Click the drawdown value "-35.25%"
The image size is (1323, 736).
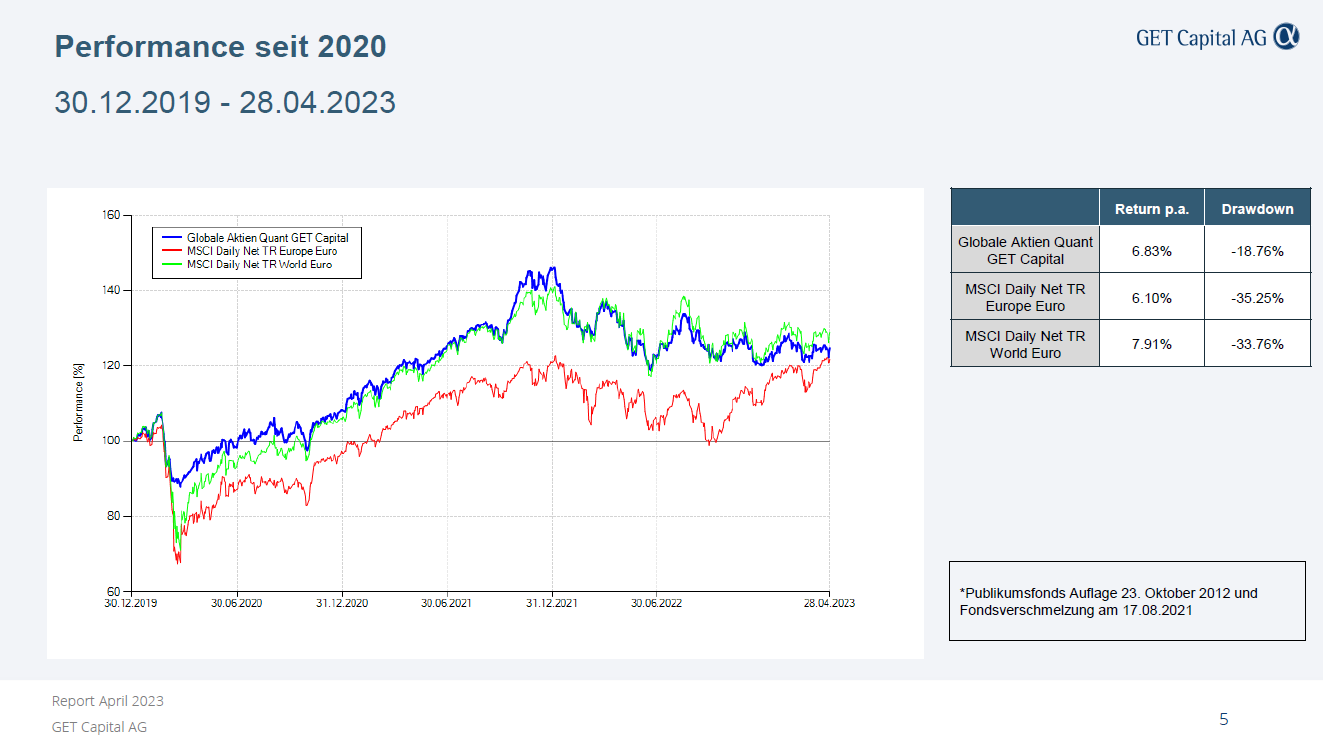[1257, 298]
